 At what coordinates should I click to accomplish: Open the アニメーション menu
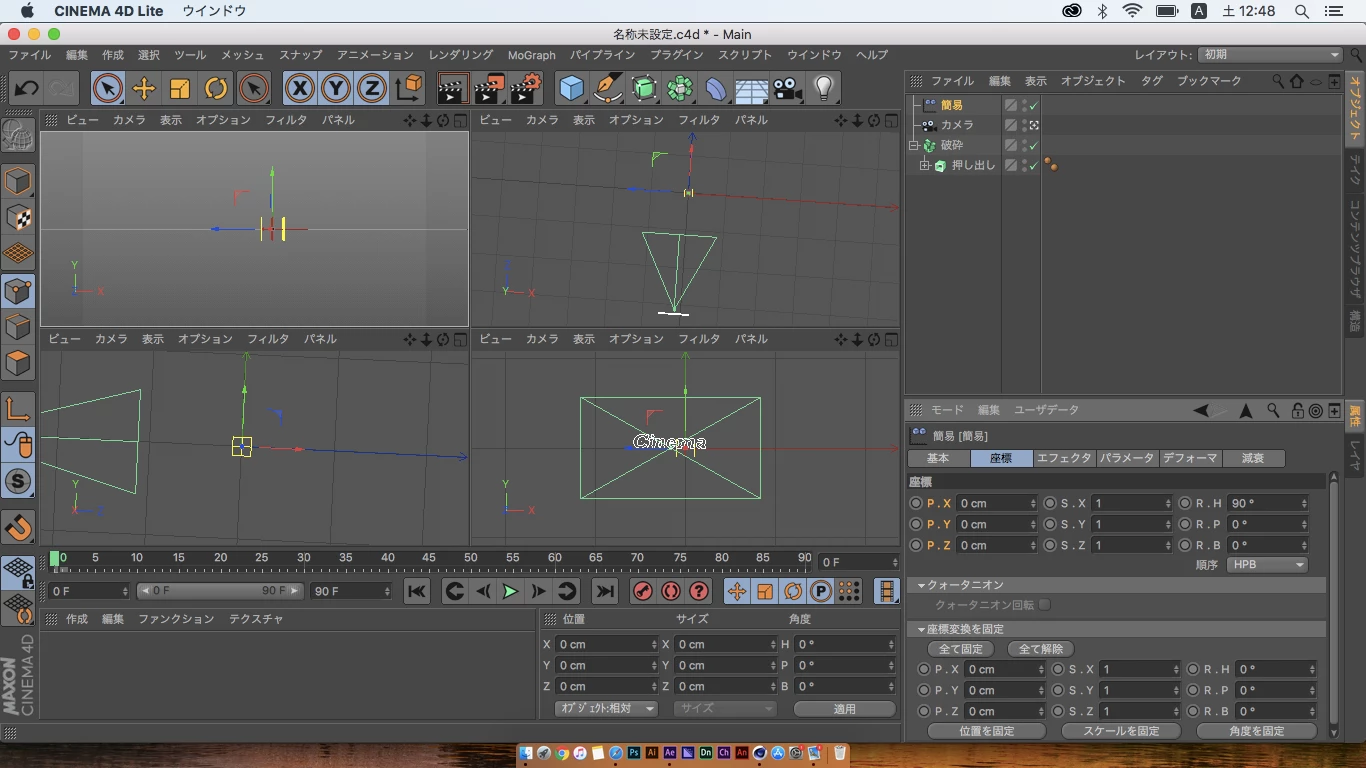pos(375,55)
